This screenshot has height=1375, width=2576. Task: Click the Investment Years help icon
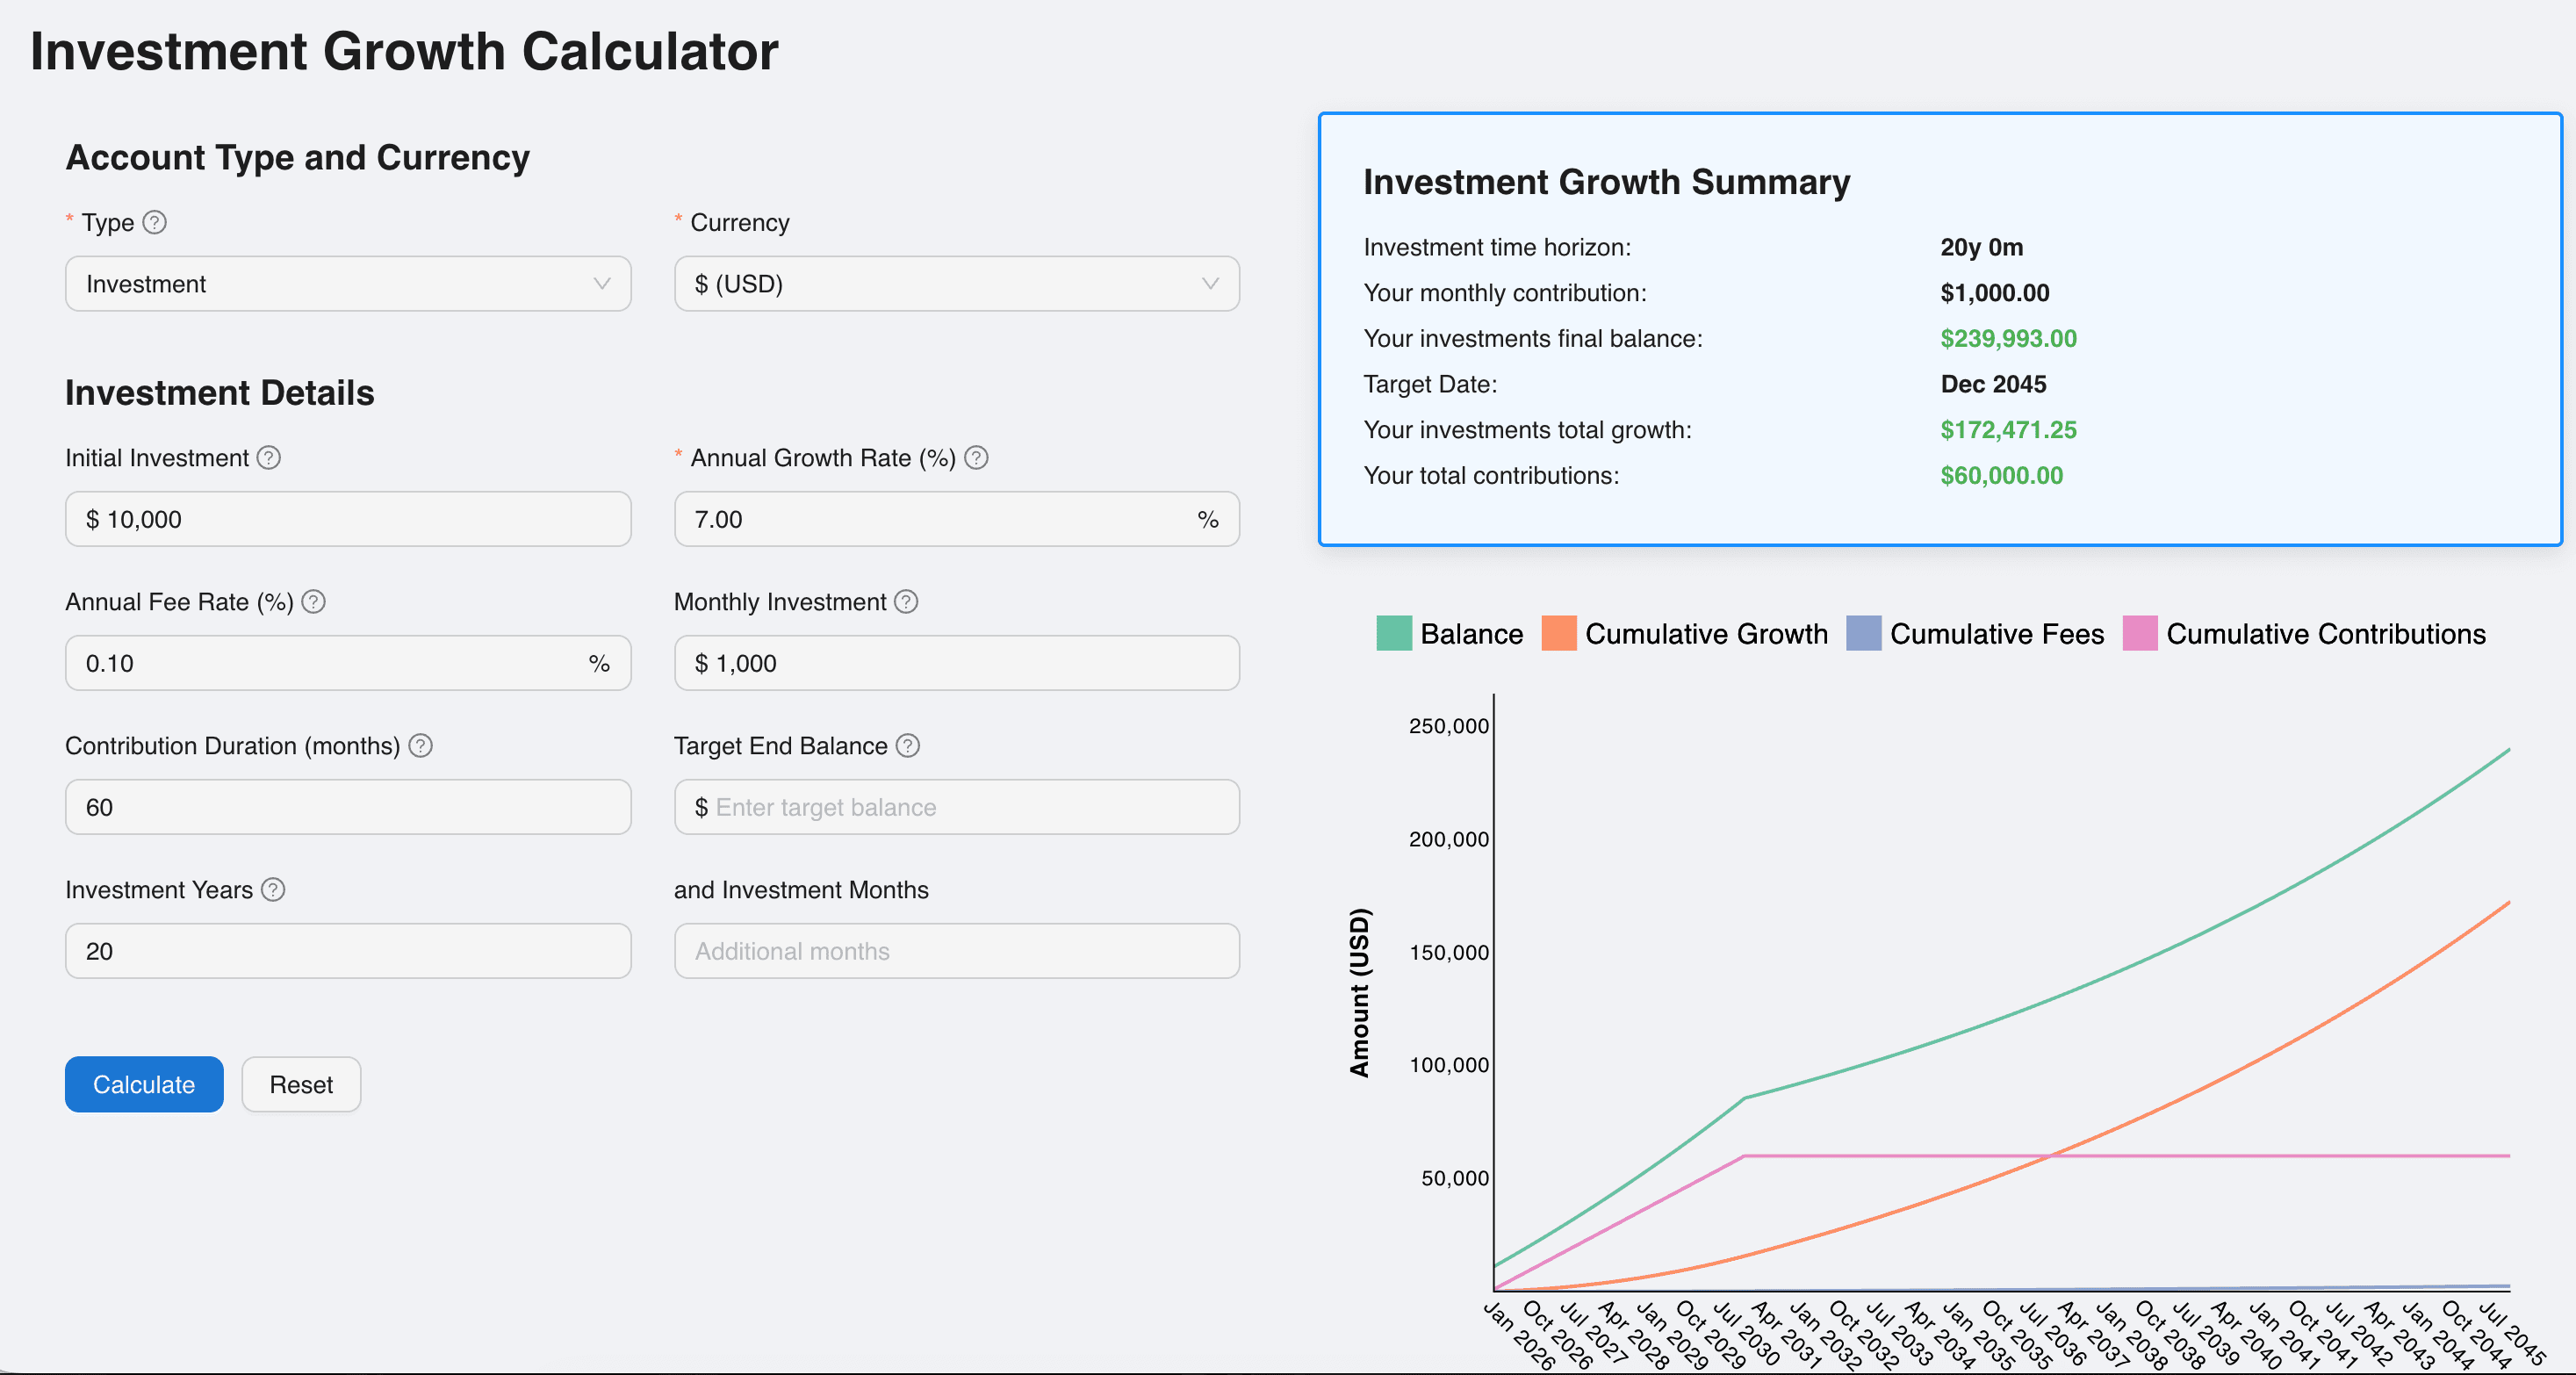(x=272, y=889)
